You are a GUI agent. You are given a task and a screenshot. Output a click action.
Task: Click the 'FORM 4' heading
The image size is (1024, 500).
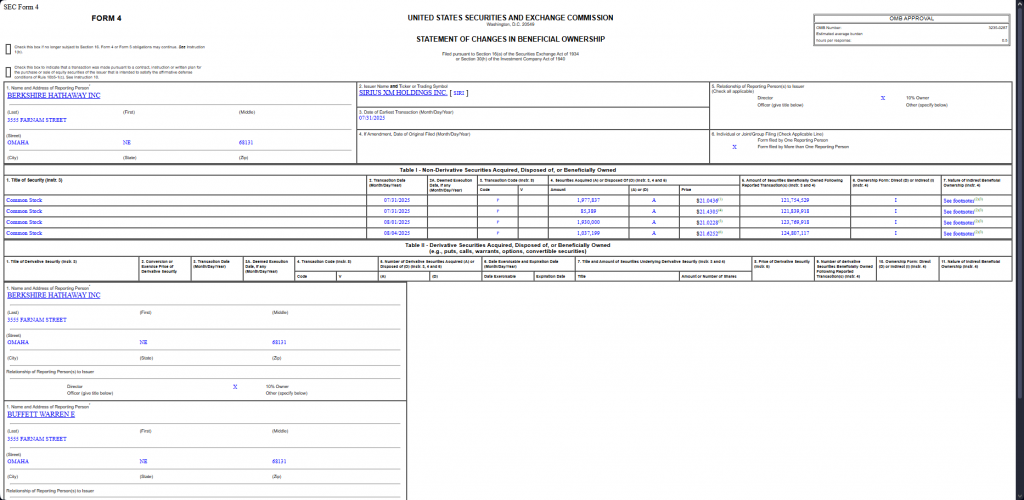point(106,18)
